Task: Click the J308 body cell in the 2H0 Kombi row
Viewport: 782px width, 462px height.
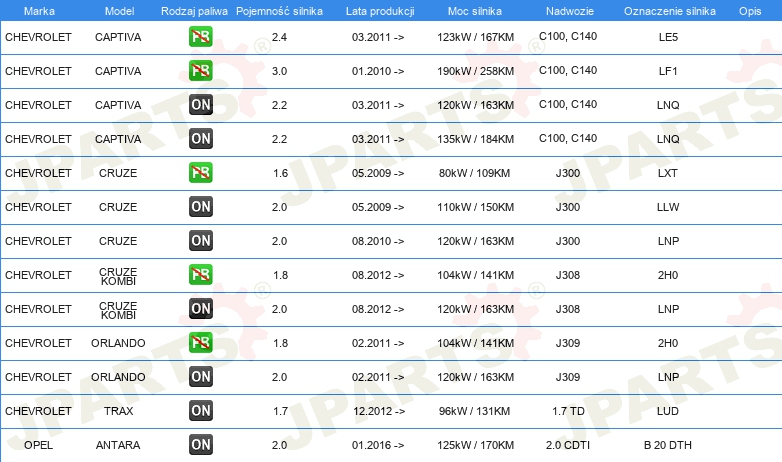Action: pos(568,275)
